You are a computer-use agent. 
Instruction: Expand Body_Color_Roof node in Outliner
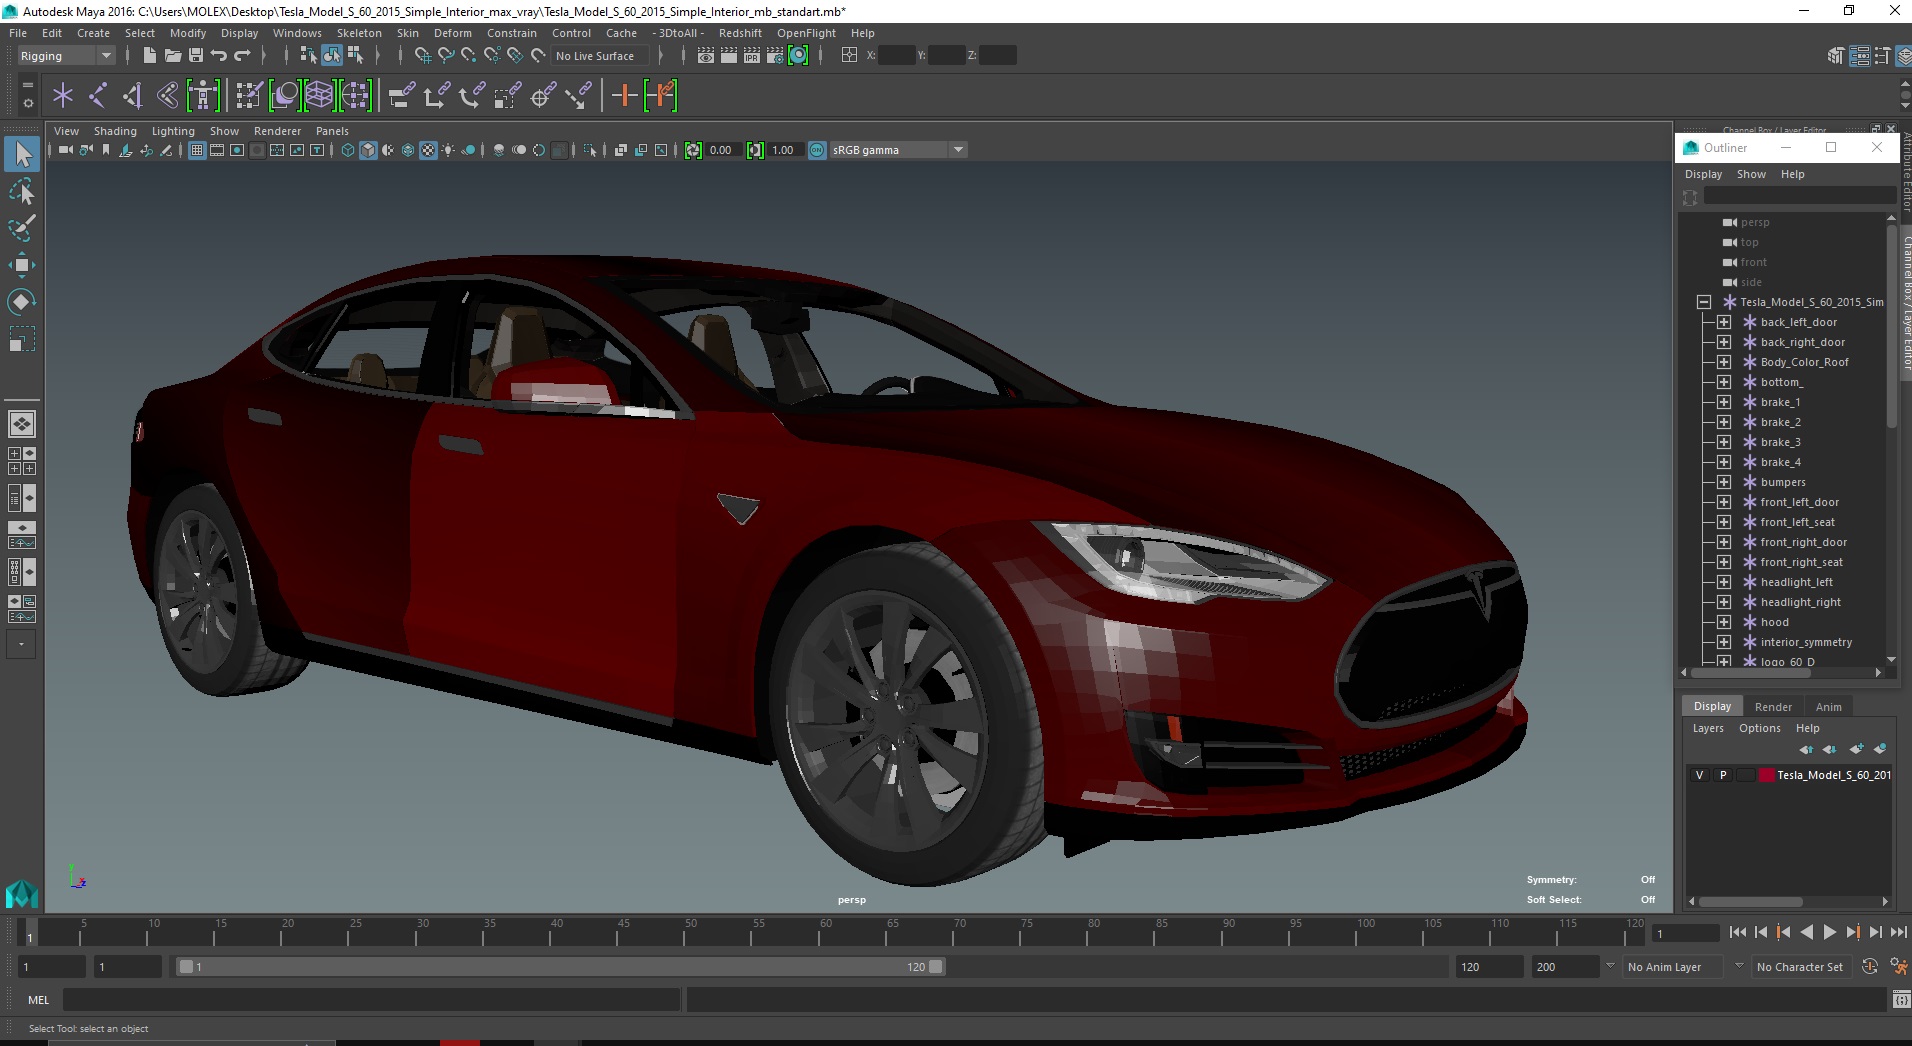(1724, 362)
